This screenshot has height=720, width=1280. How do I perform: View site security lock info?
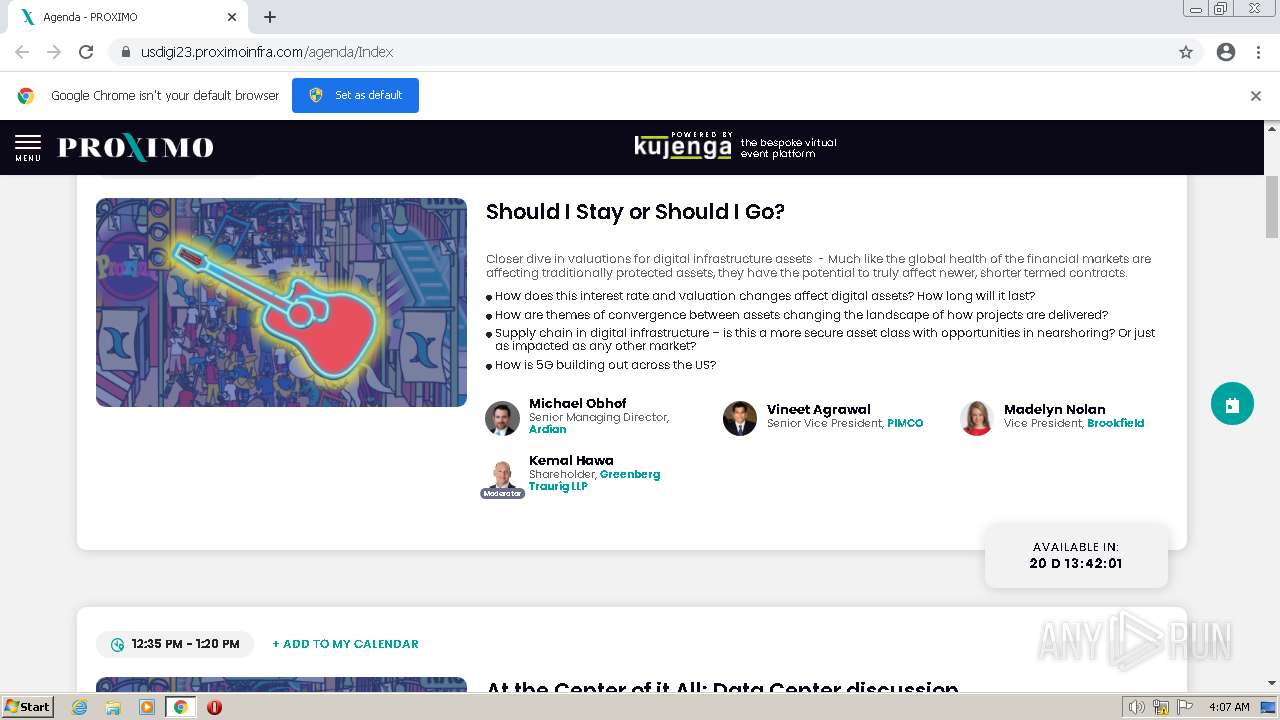pos(126,52)
